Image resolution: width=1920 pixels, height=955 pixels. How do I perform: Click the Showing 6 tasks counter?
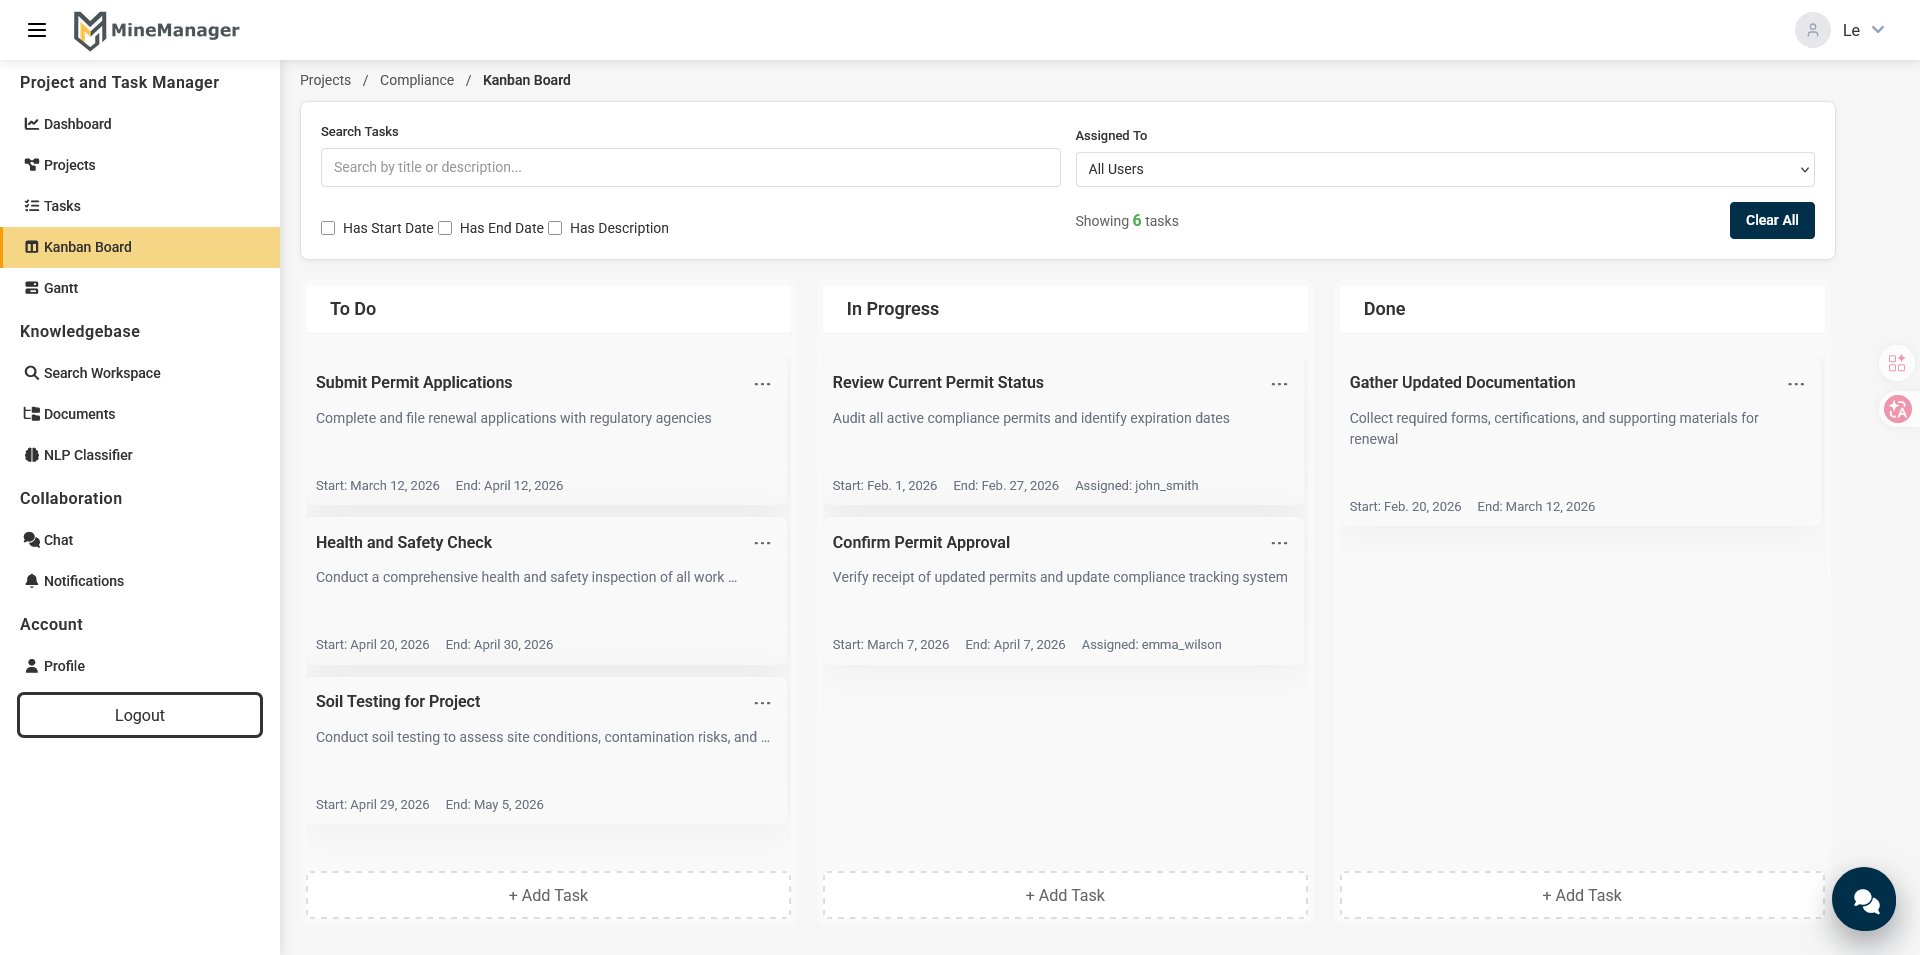(1127, 221)
